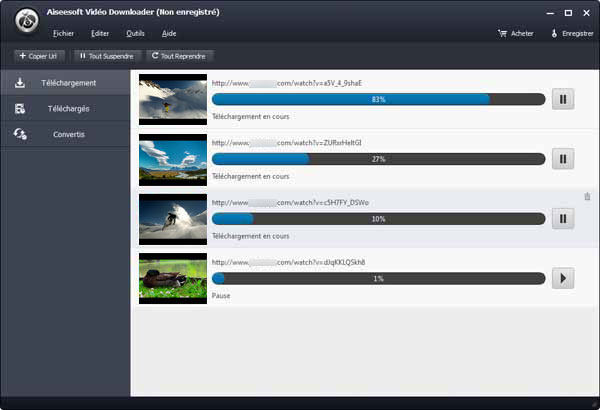Click URL ending a5V_4_9shaE

[x=287, y=83]
